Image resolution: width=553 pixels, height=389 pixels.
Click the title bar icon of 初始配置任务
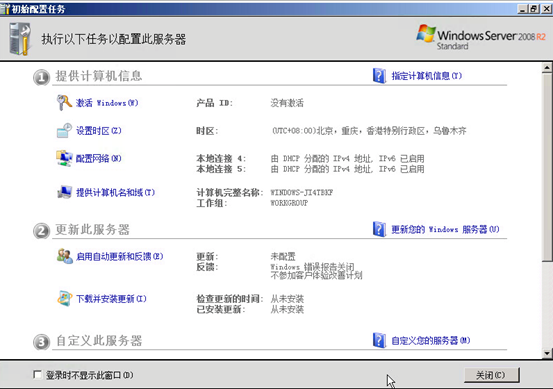click(5, 9)
